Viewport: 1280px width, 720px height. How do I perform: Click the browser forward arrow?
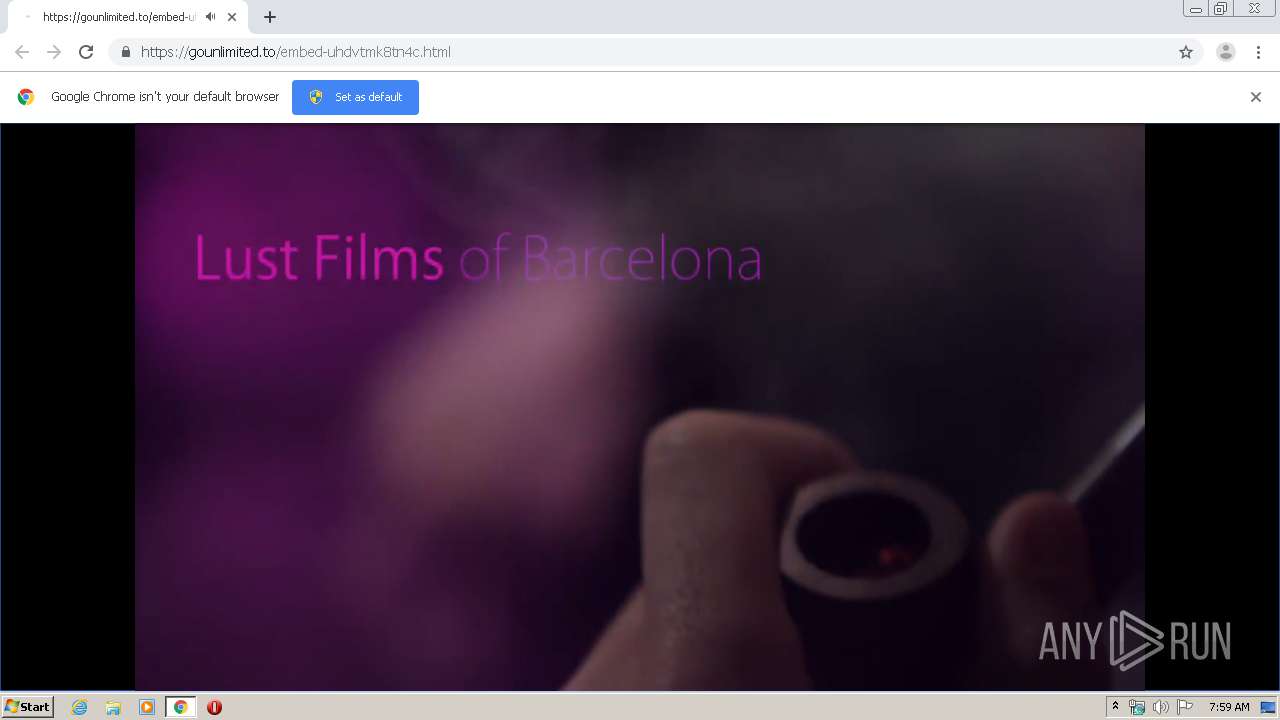(x=54, y=52)
